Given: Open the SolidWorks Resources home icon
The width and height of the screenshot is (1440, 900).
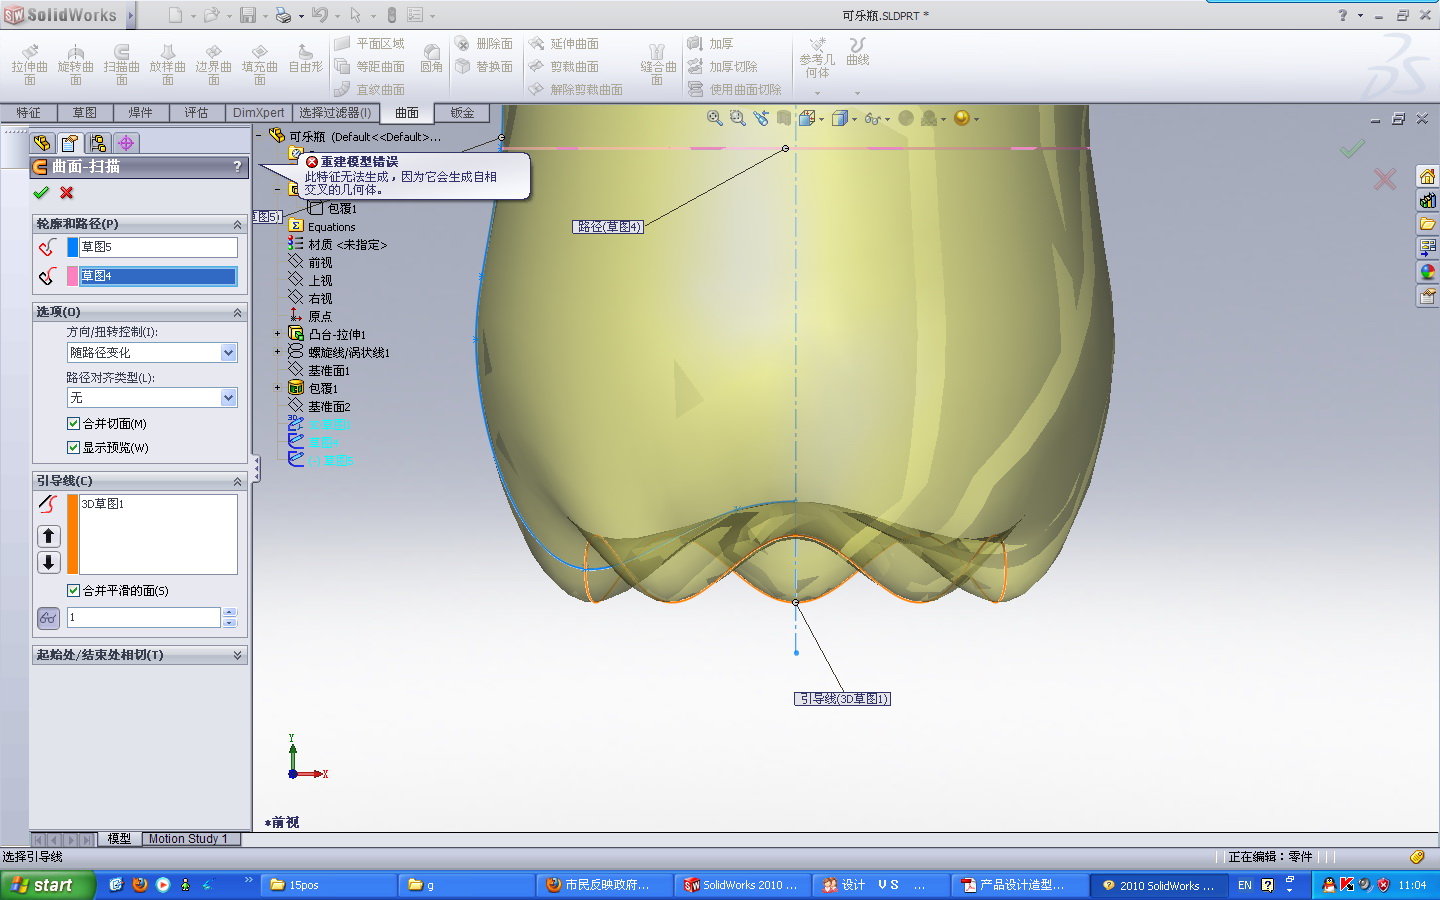Looking at the screenshot, I should (1427, 176).
